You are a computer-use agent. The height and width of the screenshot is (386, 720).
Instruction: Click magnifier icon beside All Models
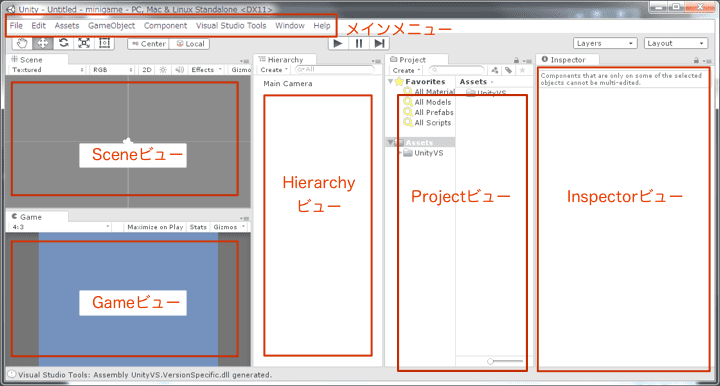tap(407, 101)
